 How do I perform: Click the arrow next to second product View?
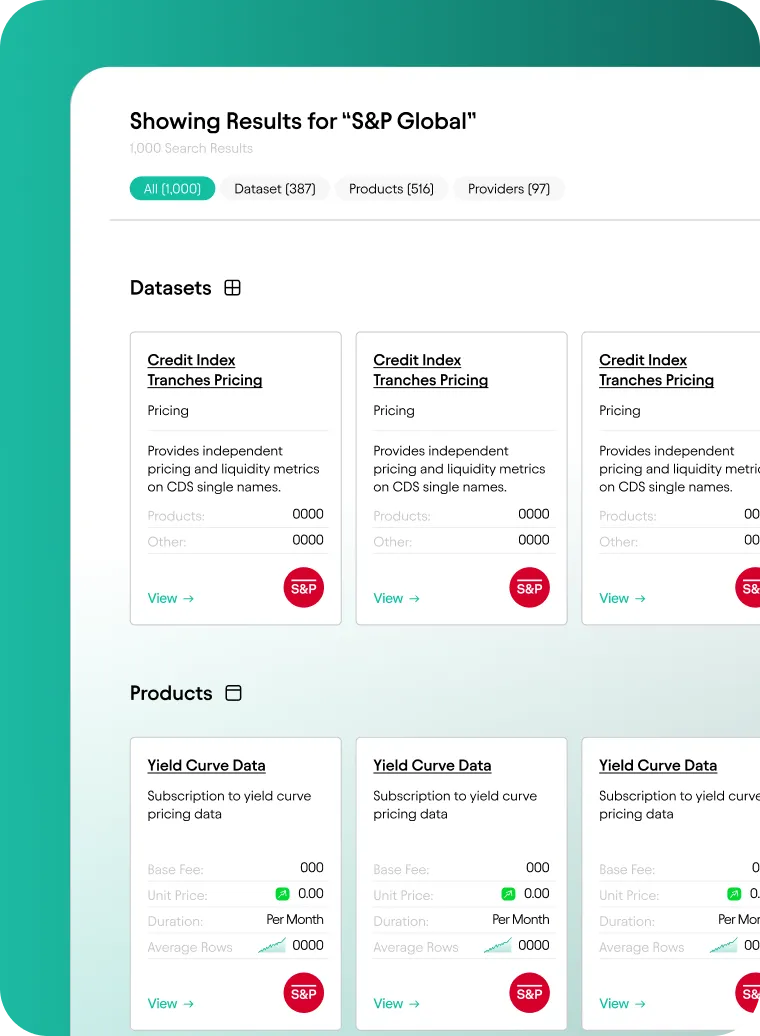coord(414,1003)
